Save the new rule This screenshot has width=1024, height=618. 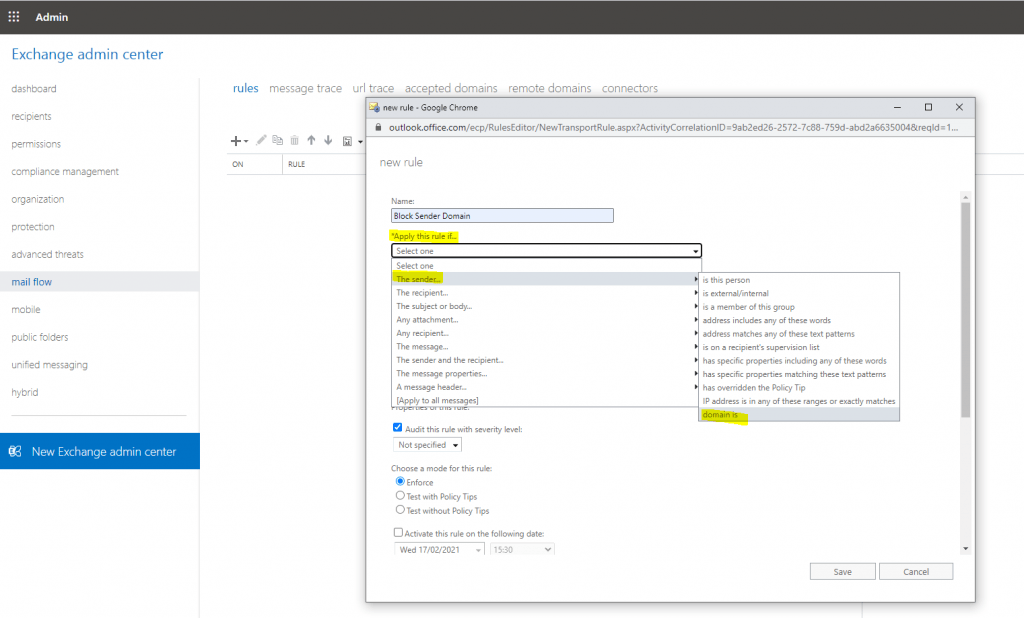842,572
